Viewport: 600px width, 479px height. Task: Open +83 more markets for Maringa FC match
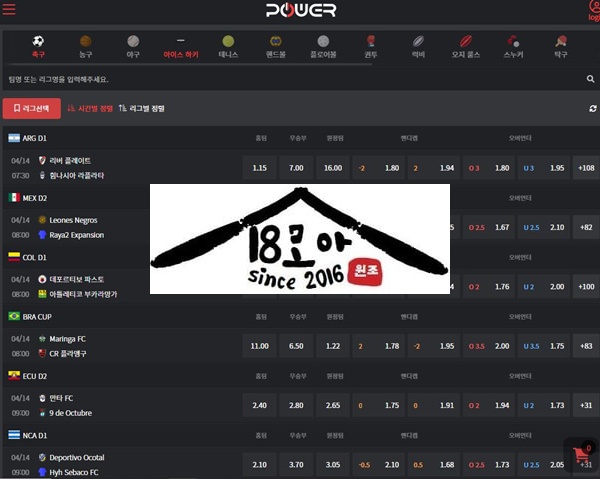[586, 346]
